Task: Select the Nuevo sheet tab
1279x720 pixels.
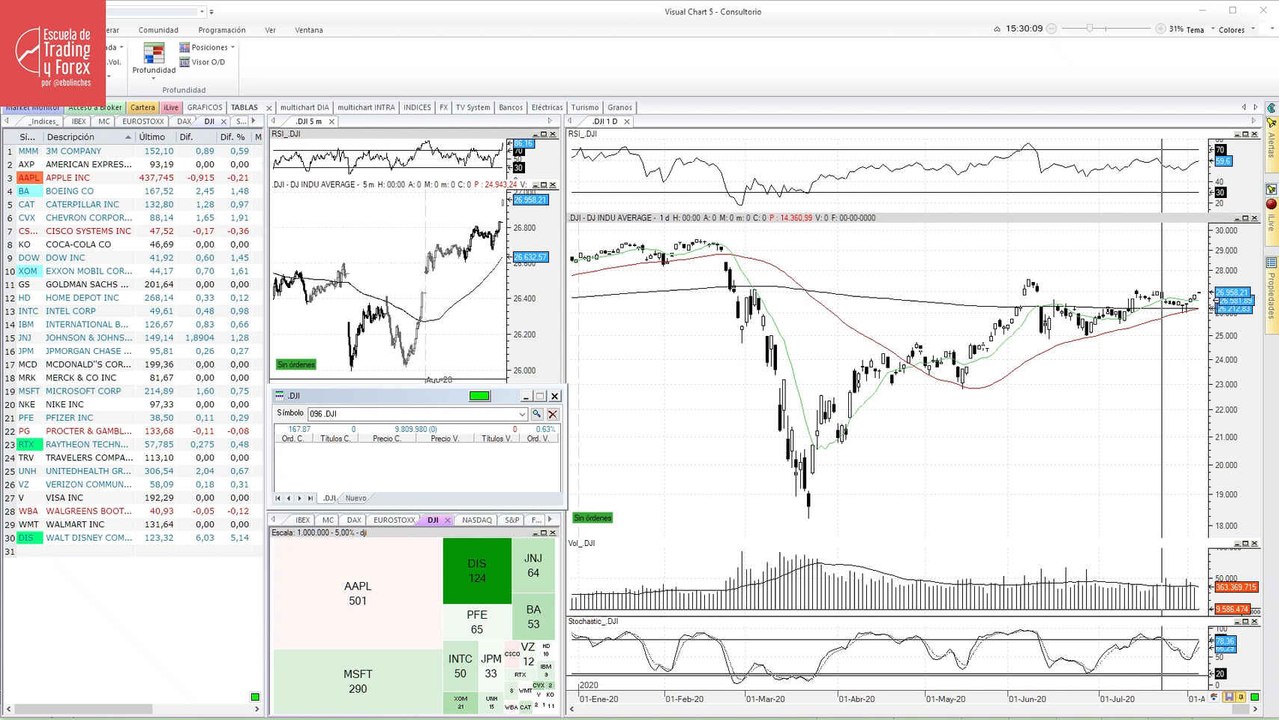Action: click(356, 497)
